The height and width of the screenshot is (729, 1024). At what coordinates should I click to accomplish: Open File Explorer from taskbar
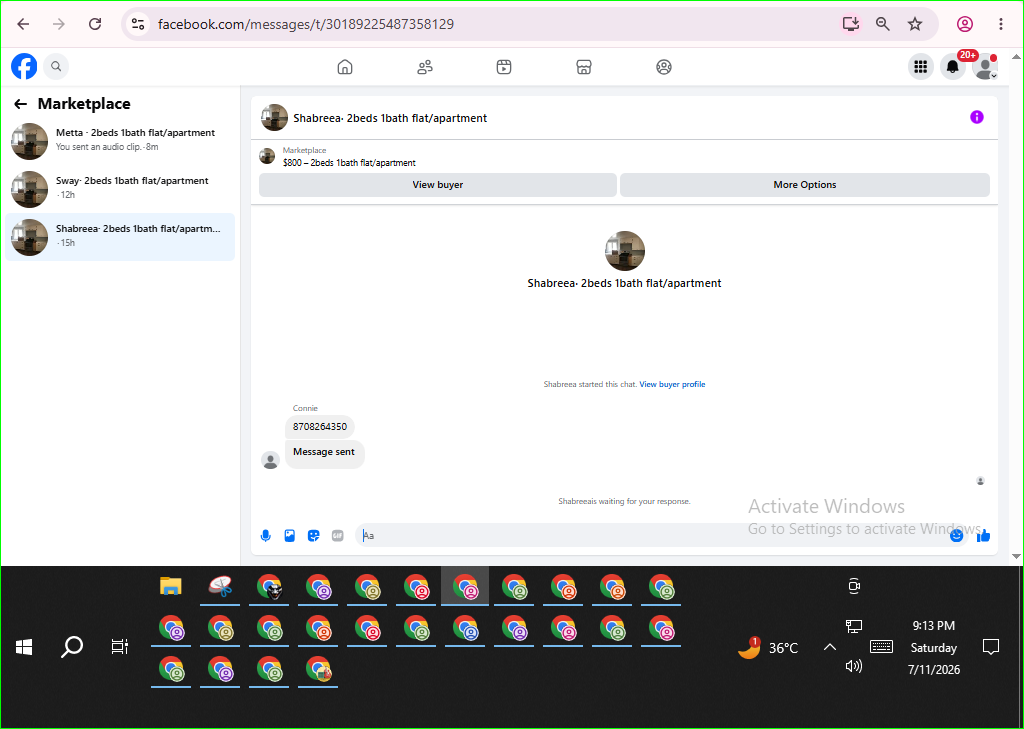pos(170,586)
